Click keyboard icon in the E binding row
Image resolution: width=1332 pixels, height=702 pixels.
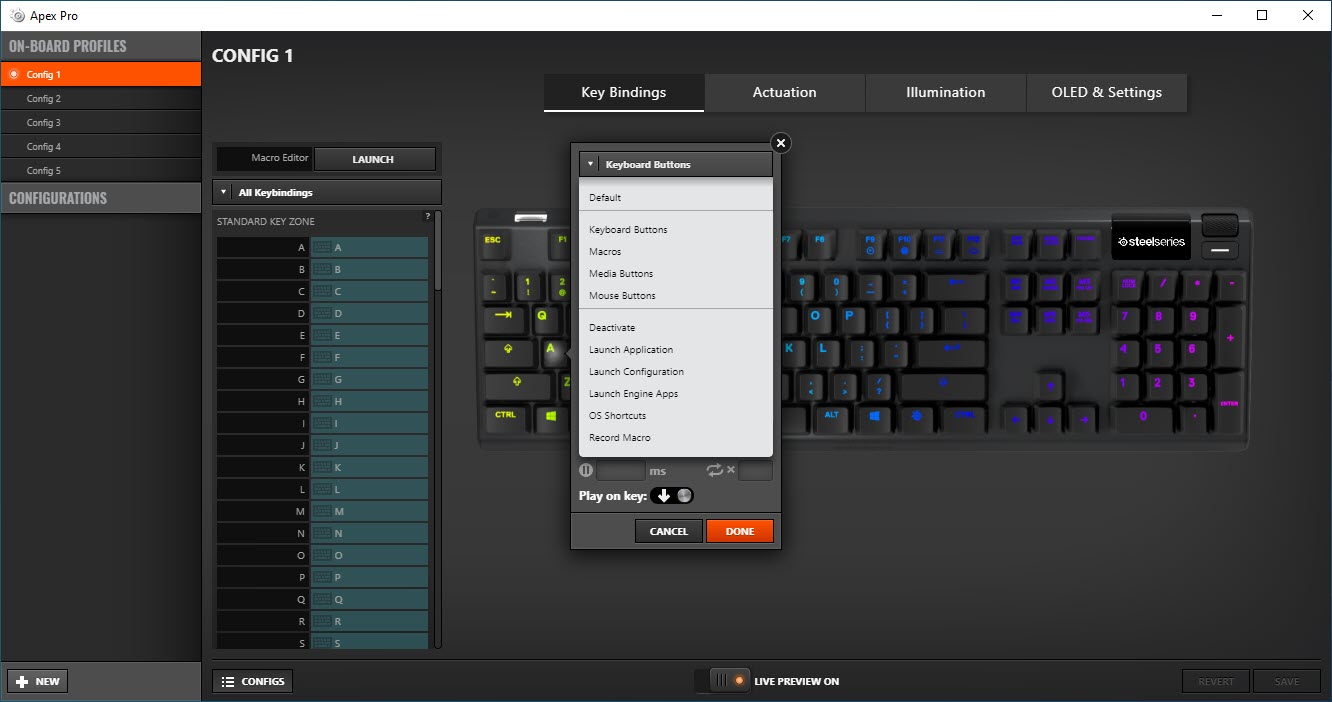321,335
